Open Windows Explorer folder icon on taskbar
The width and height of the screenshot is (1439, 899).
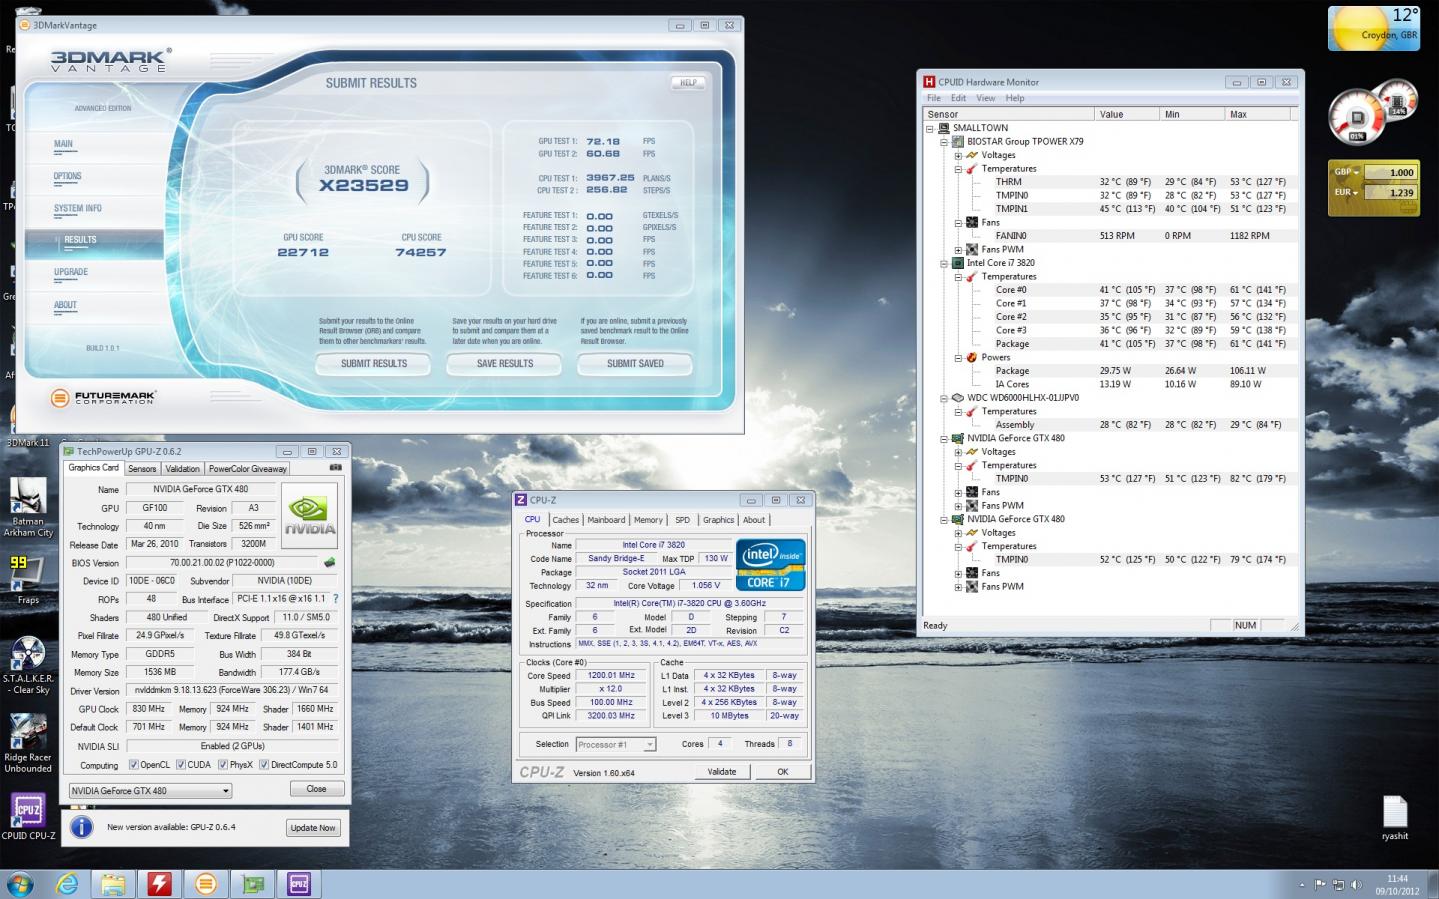(113, 884)
